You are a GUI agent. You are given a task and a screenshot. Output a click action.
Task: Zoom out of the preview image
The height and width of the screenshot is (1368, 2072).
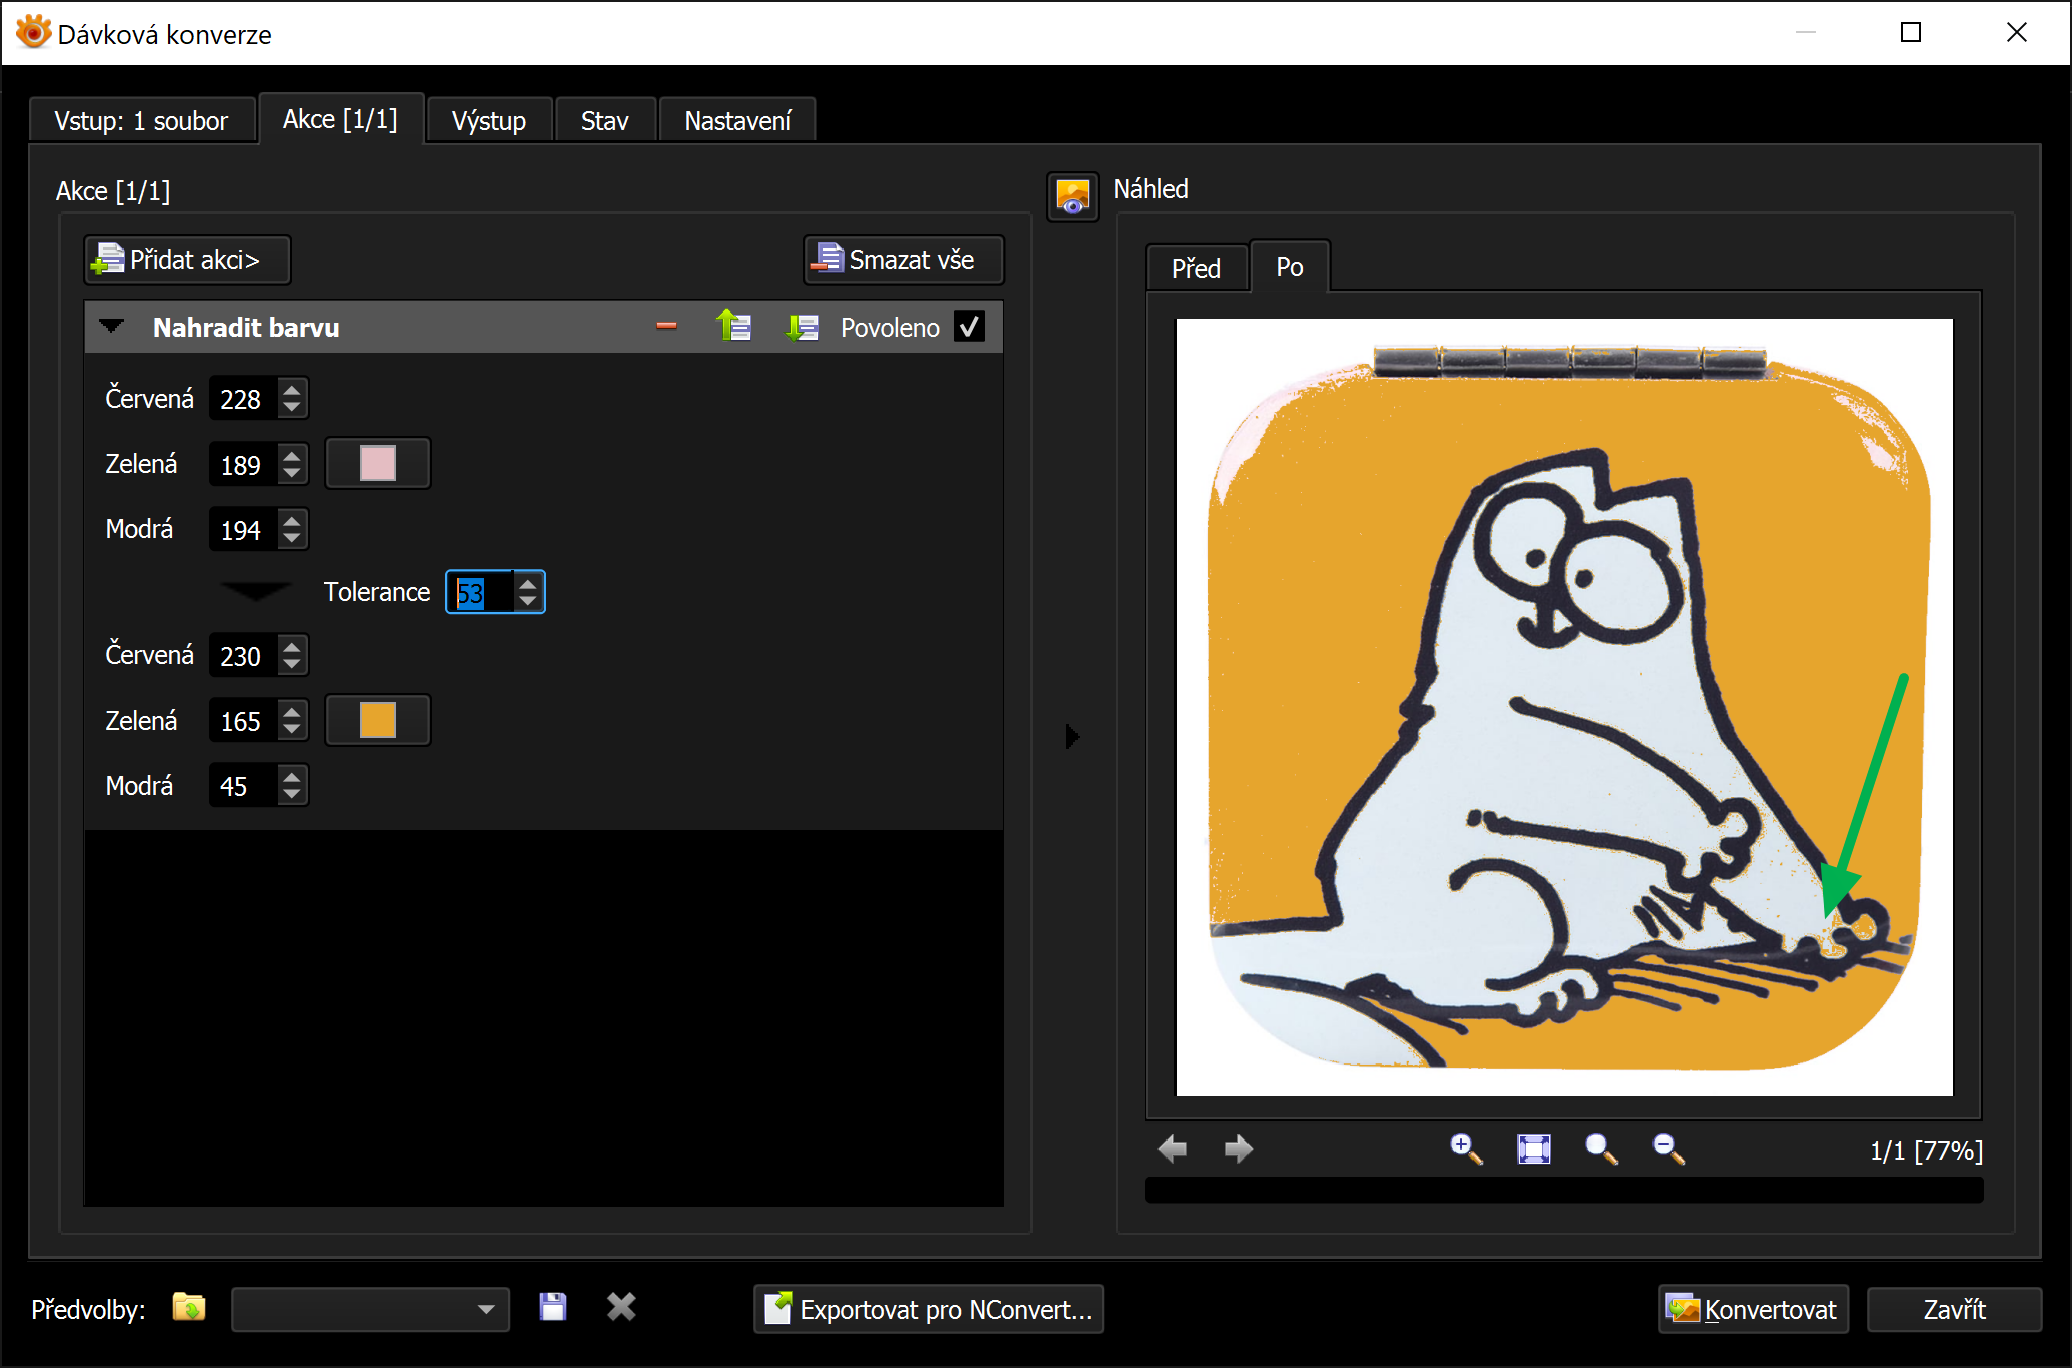tap(1668, 1149)
